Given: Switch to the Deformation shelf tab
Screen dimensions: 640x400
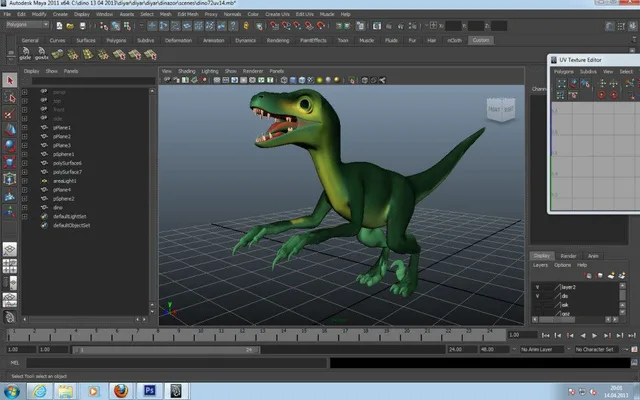Looking at the screenshot, I should (x=178, y=40).
